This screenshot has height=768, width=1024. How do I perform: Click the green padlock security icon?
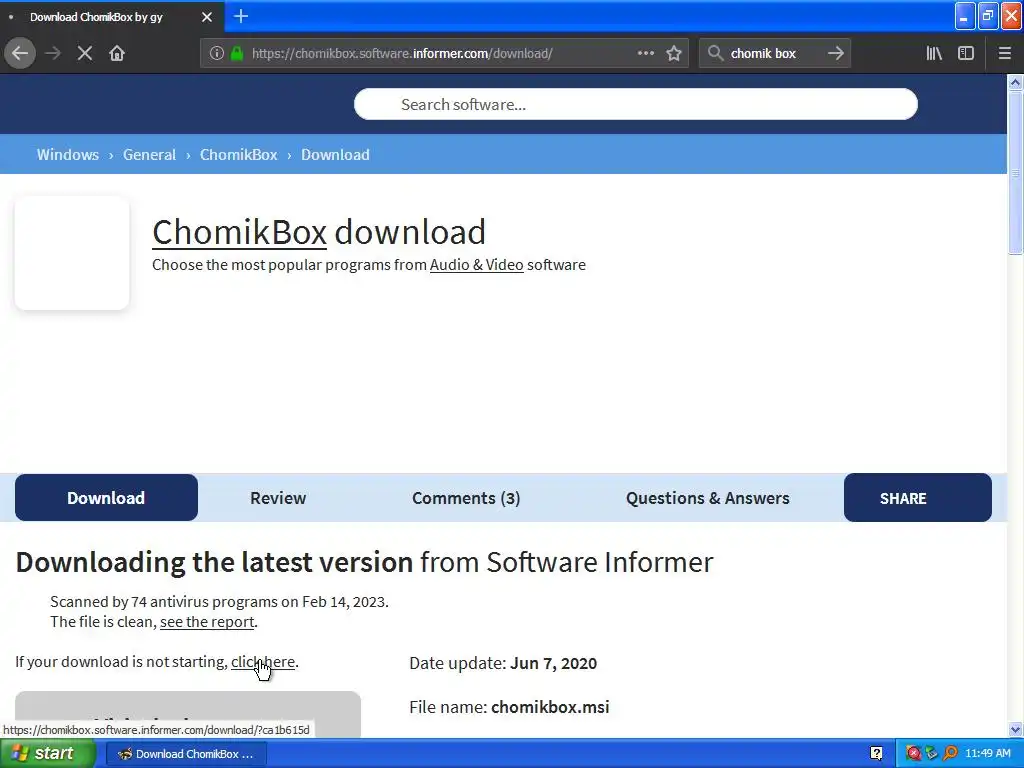[237, 54]
